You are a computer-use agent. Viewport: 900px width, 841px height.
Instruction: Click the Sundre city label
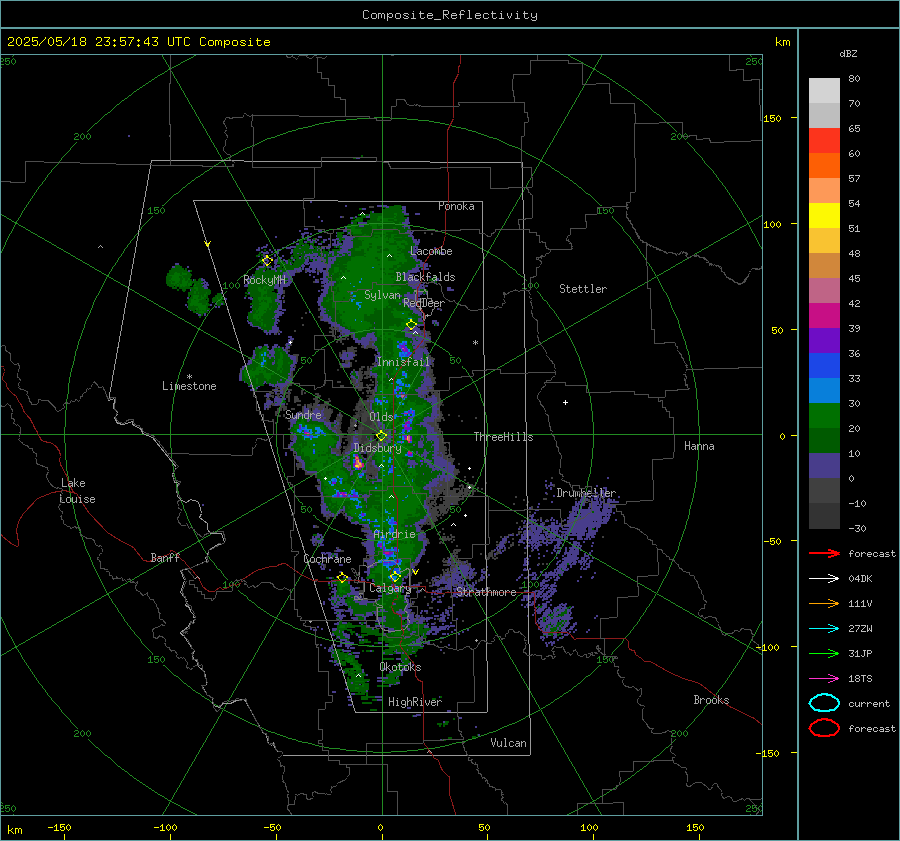click(303, 414)
